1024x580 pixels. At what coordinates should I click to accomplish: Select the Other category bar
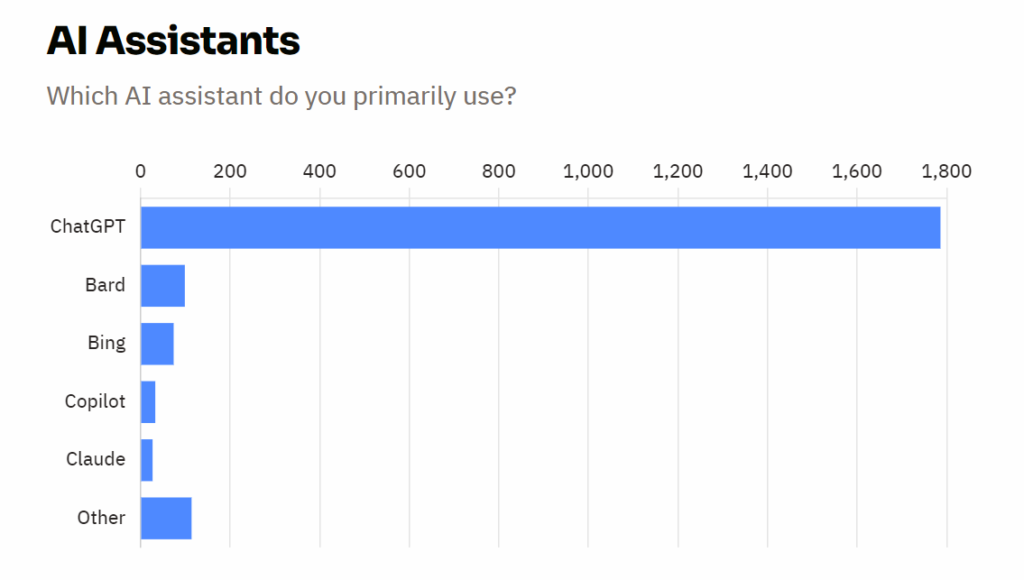click(166, 518)
